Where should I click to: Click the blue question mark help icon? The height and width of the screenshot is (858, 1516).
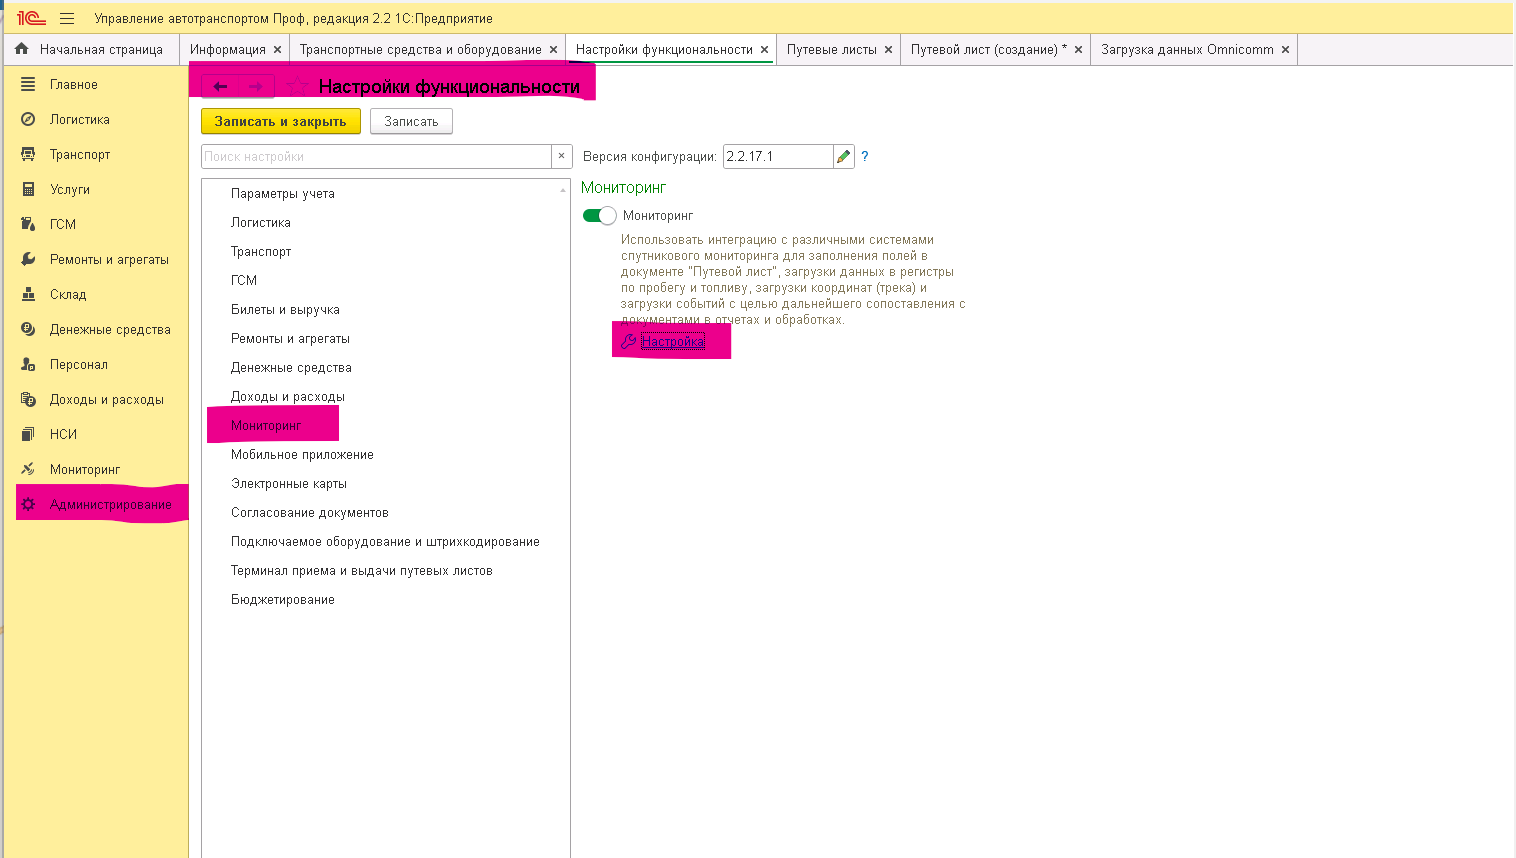[x=865, y=156]
